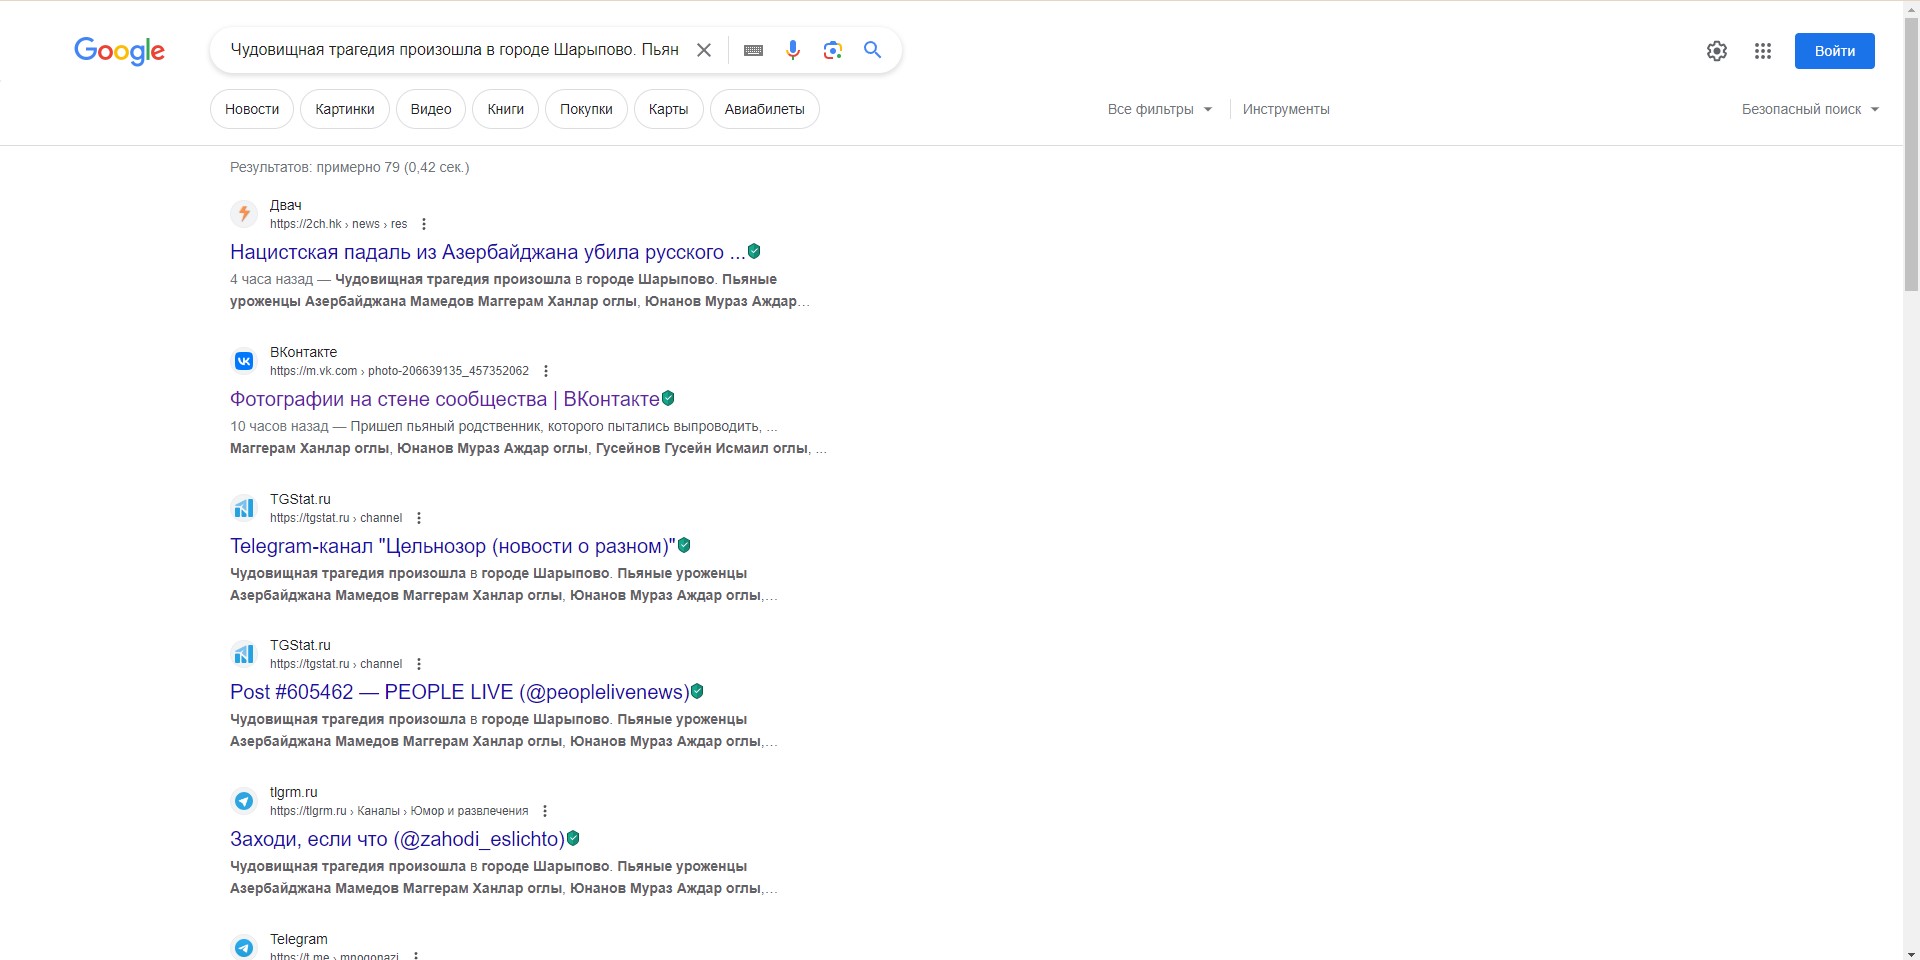
Task: Open Google Lens image search
Action: tap(833, 50)
